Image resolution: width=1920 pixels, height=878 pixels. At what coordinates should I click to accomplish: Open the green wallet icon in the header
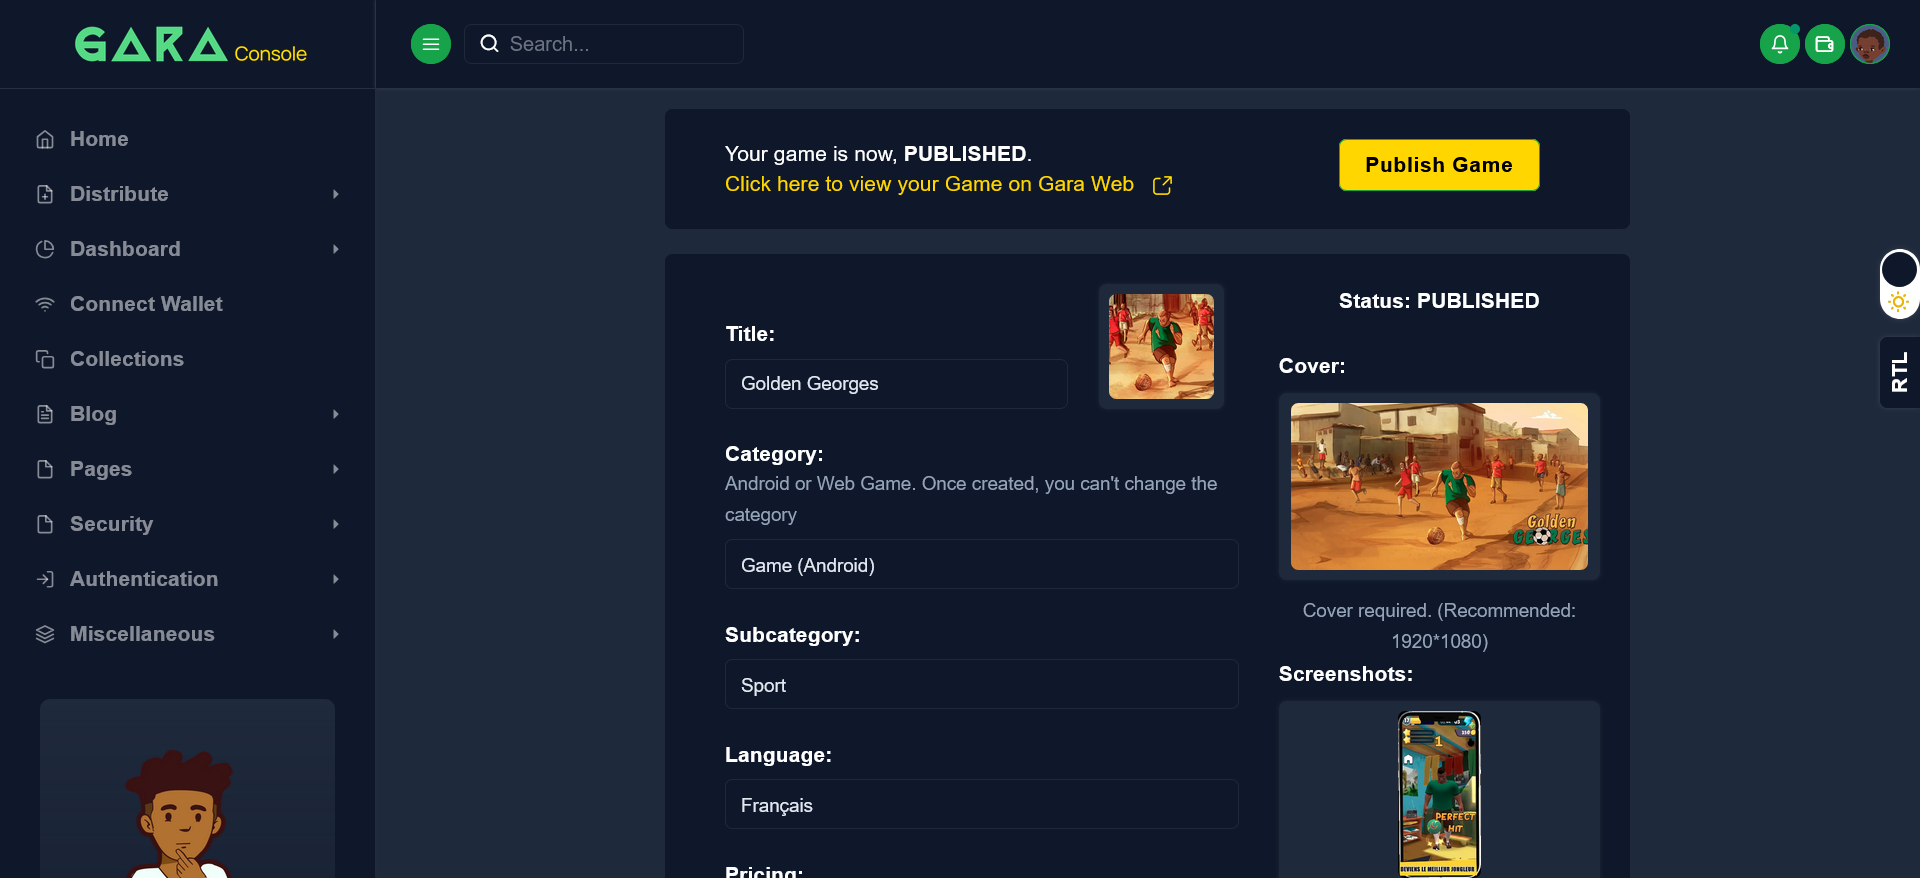coord(1825,44)
